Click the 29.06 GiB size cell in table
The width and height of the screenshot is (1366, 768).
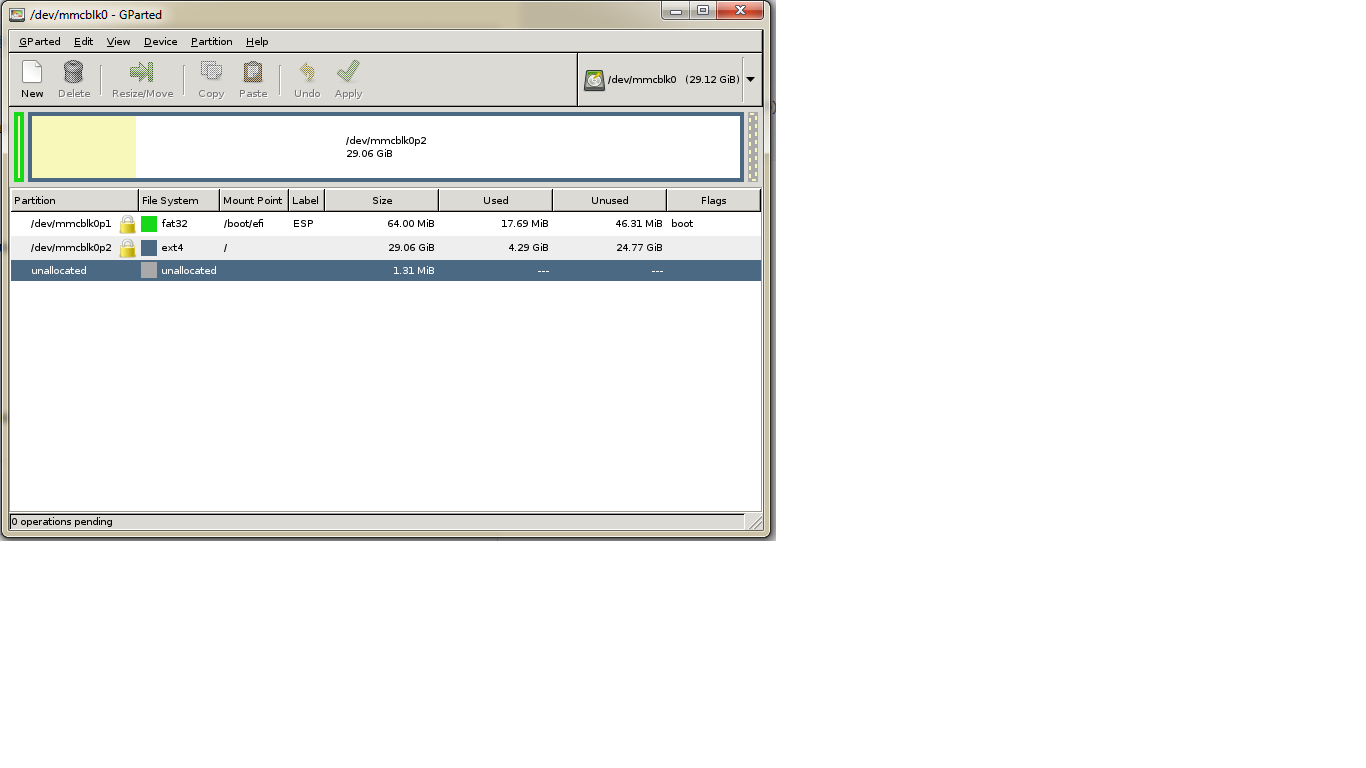pos(412,248)
